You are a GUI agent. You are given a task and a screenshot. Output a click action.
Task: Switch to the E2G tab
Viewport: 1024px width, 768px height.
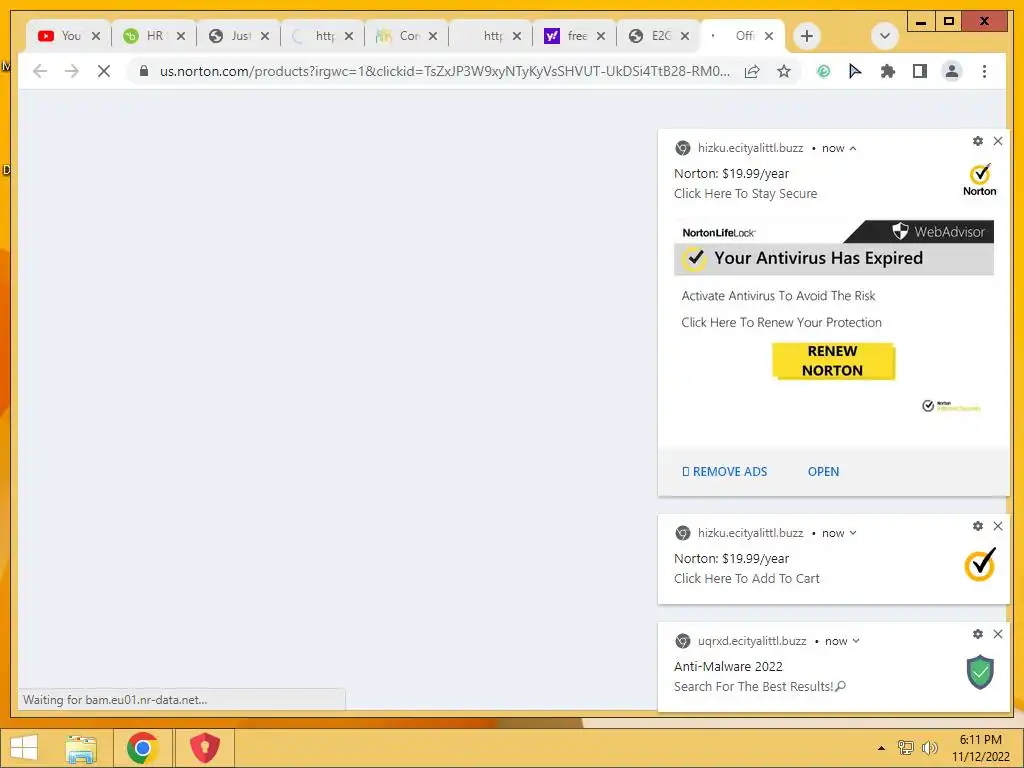[658, 36]
